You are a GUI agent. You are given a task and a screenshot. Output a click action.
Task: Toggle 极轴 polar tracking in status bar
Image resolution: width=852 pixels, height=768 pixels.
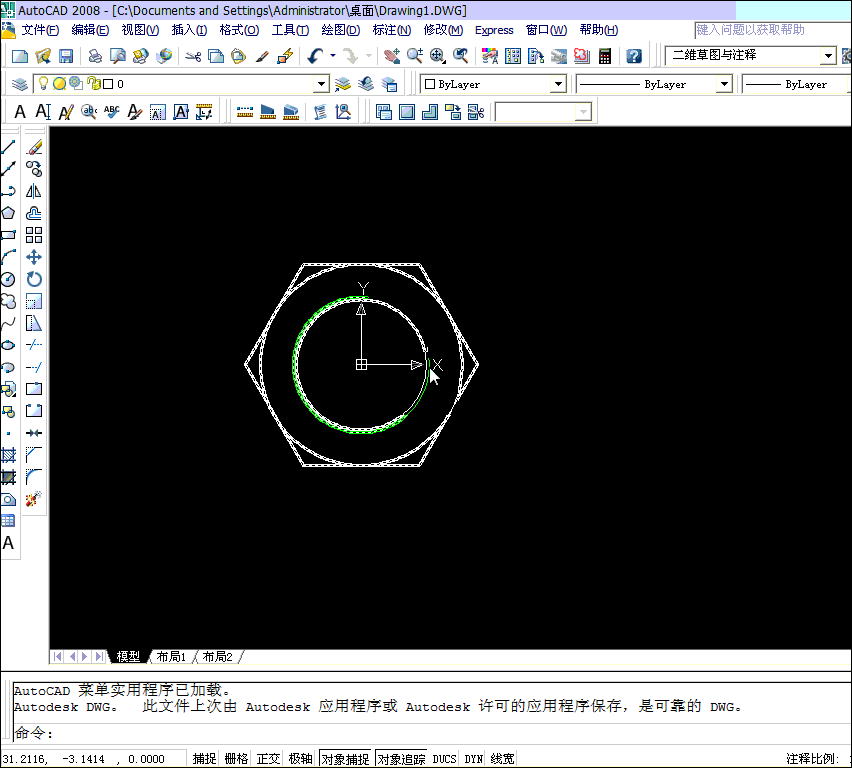pyautogui.click(x=300, y=758)
